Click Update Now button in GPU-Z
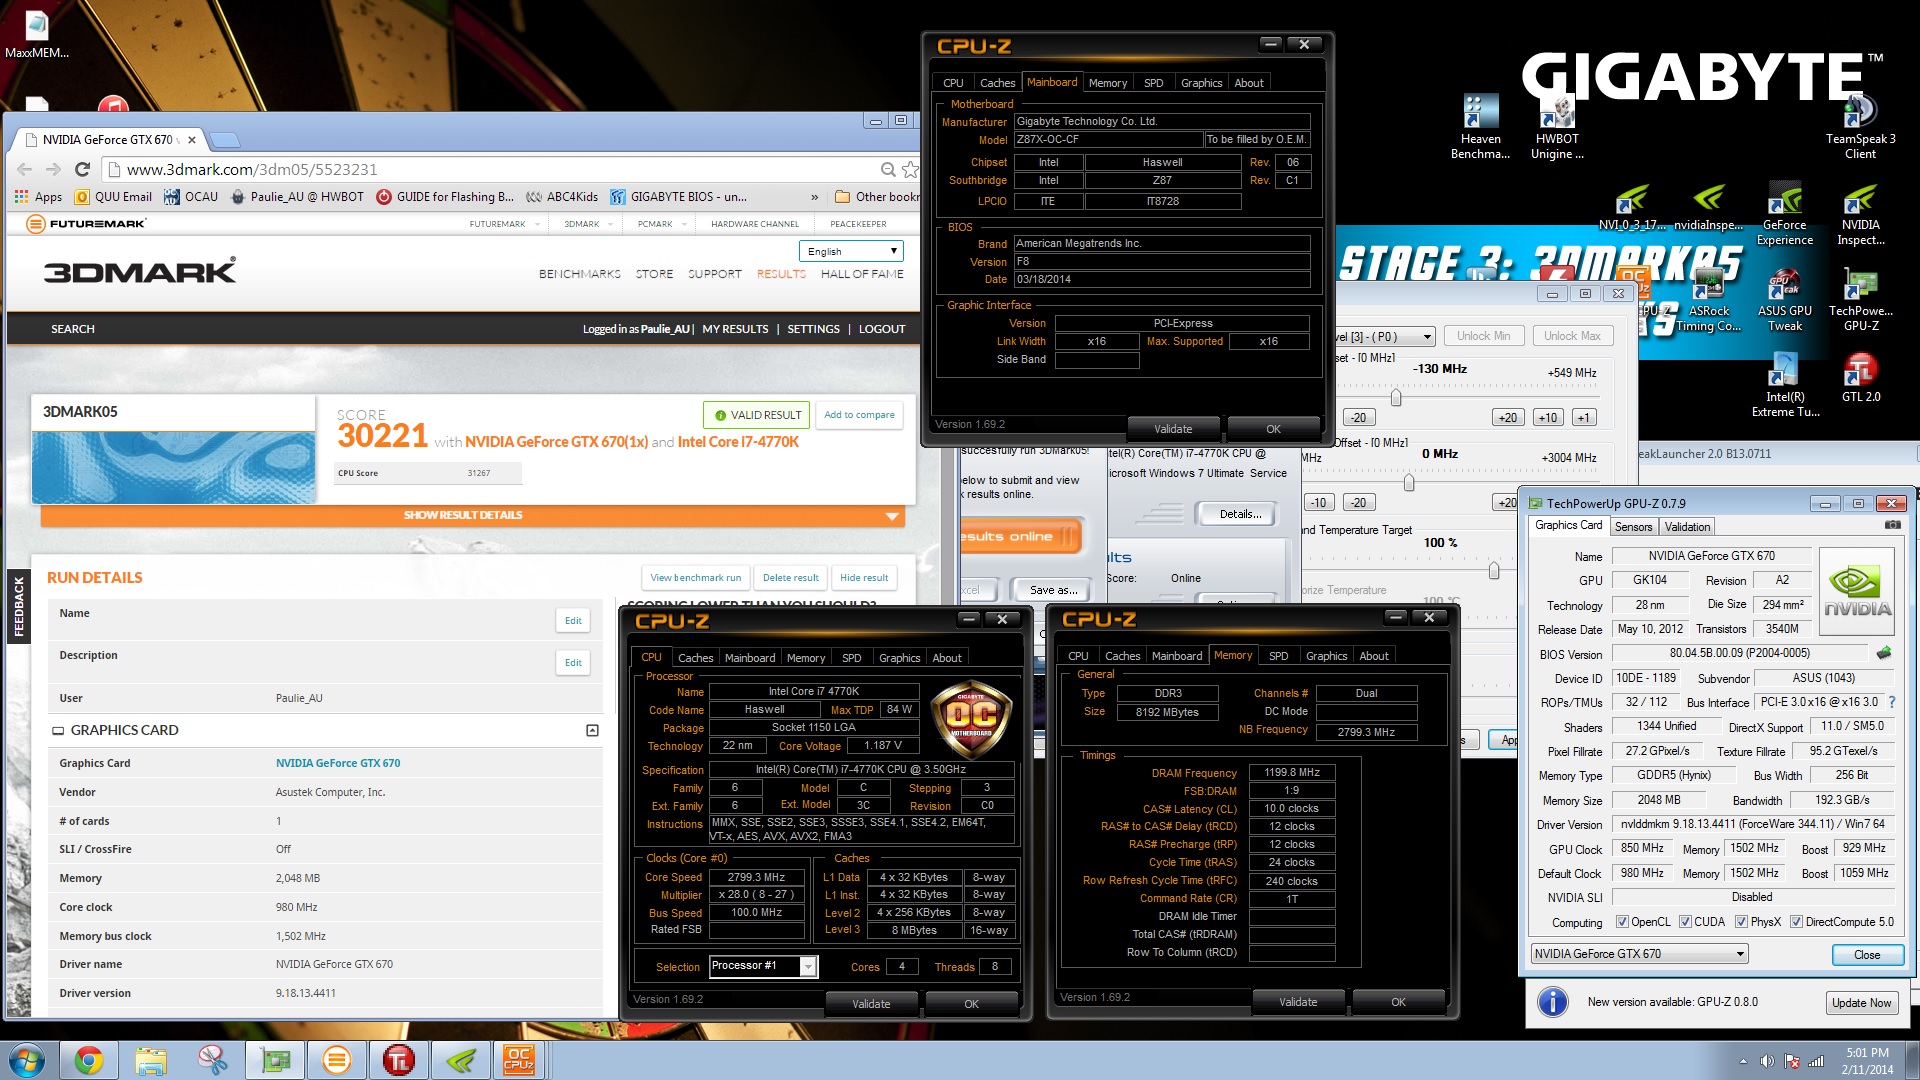The height and width of the screenshot is (1080, 1920). 1861,1003
